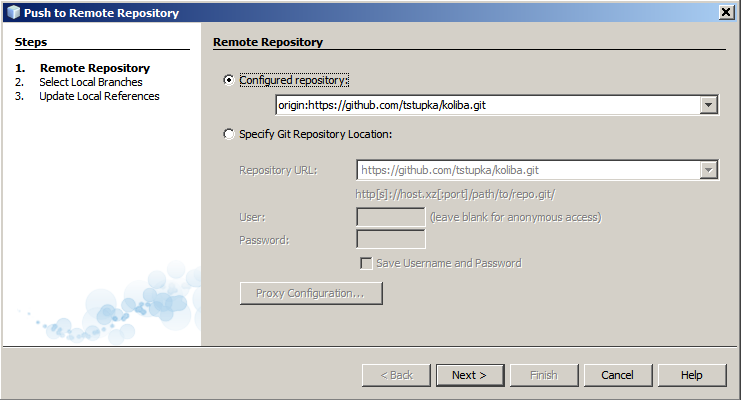Open the Repository URL dropdown arrow

click(x=709, y=170)
